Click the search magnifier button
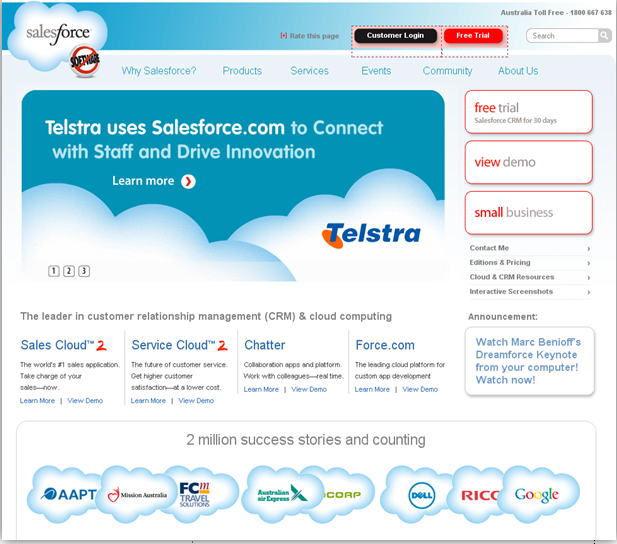This screenshot has height=544, width=617. coord(604,36)
